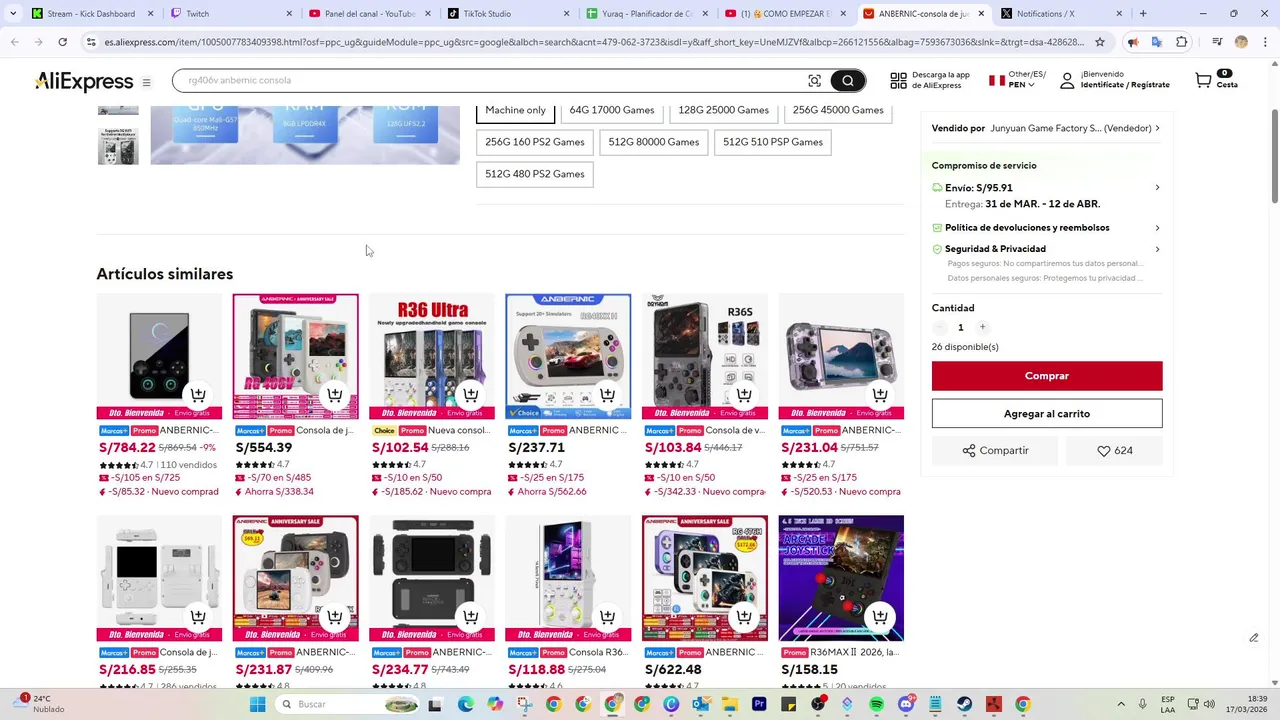Open Spotify from the taskbar

tap(876, 704)
